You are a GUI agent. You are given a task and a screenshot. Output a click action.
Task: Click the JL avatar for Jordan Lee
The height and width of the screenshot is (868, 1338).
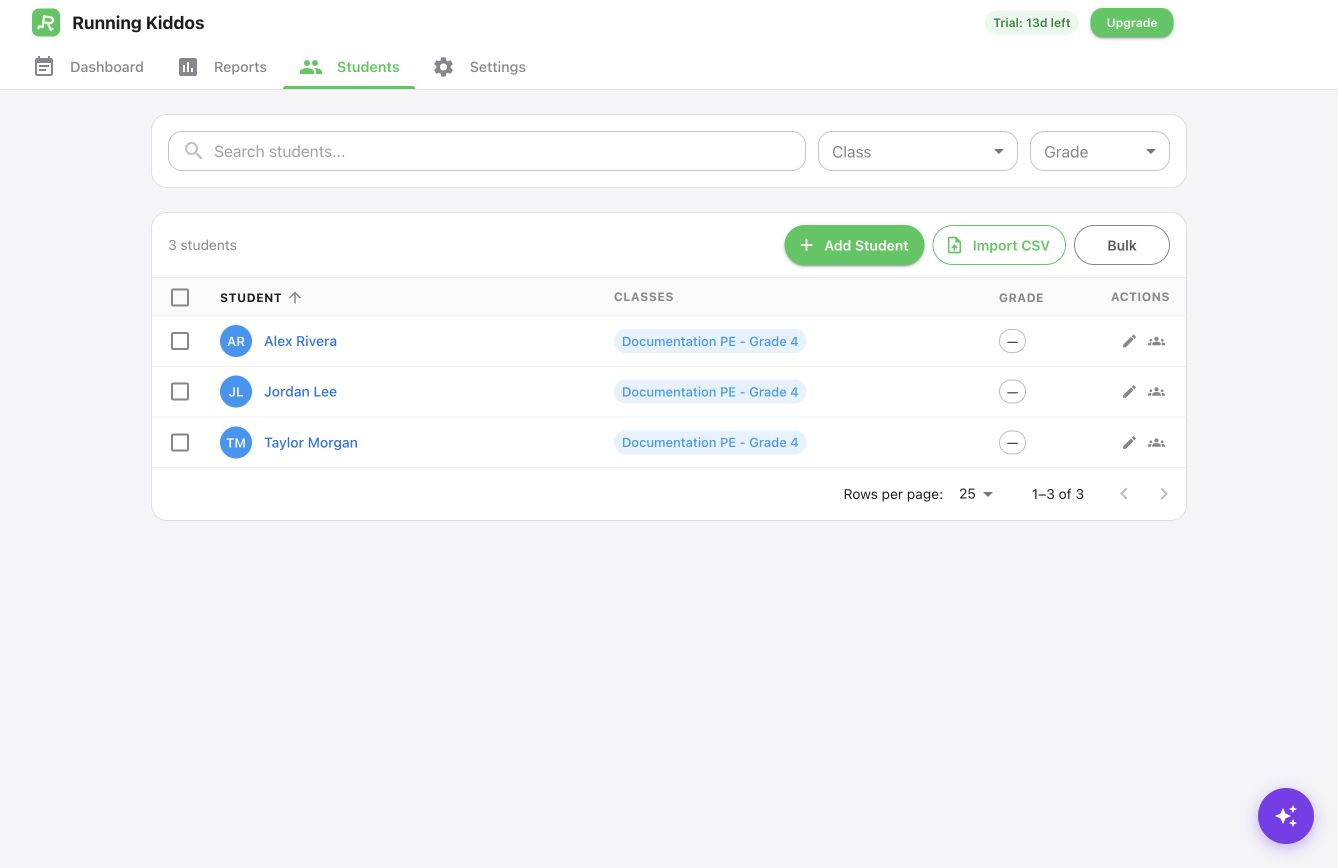[x=236, y=392]
